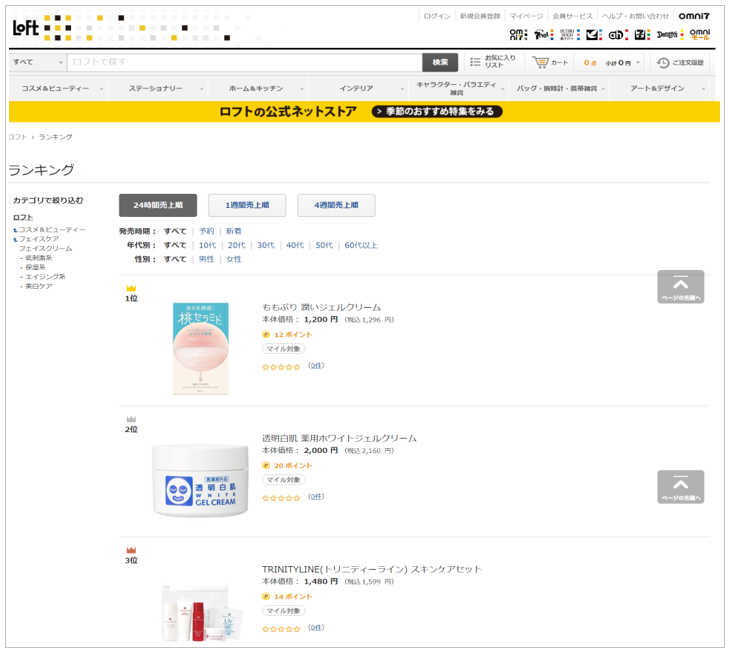
Task: Click the ロフトで探す search field
Action: (245, 62)
